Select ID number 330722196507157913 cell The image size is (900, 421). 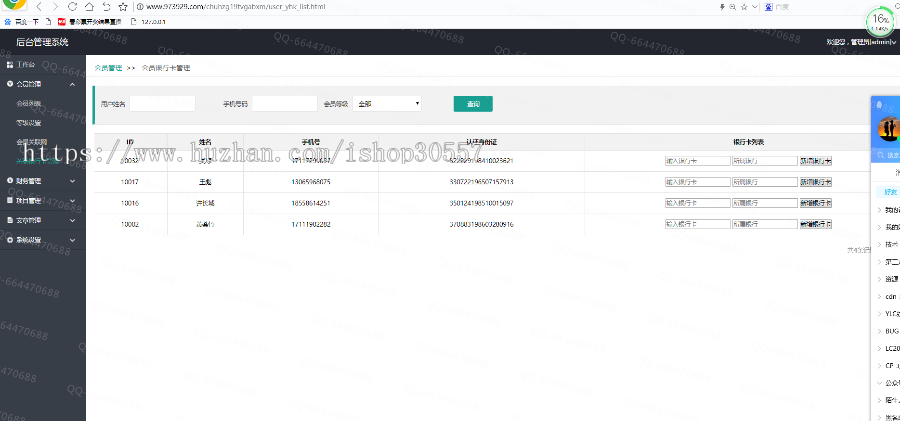point(481,182)
